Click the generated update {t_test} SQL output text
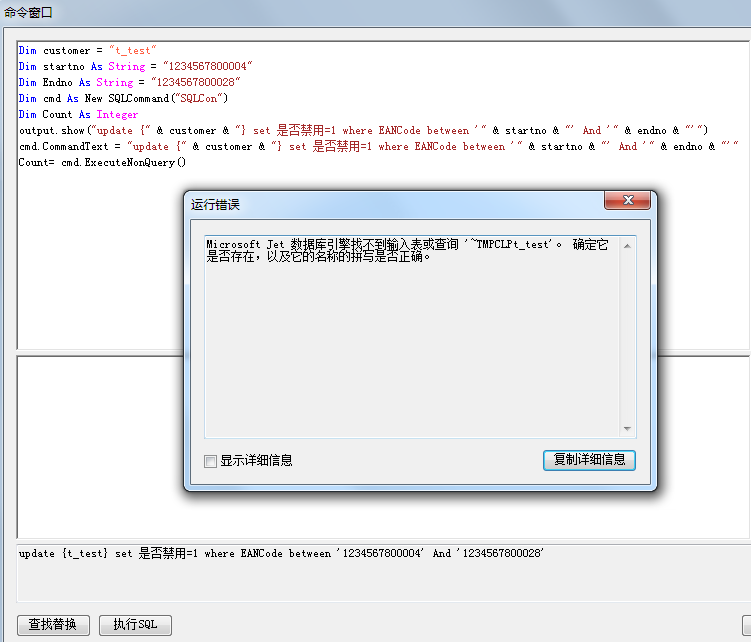Image resolution: width=751 pixels, height=642 pixels. point(281,553)
